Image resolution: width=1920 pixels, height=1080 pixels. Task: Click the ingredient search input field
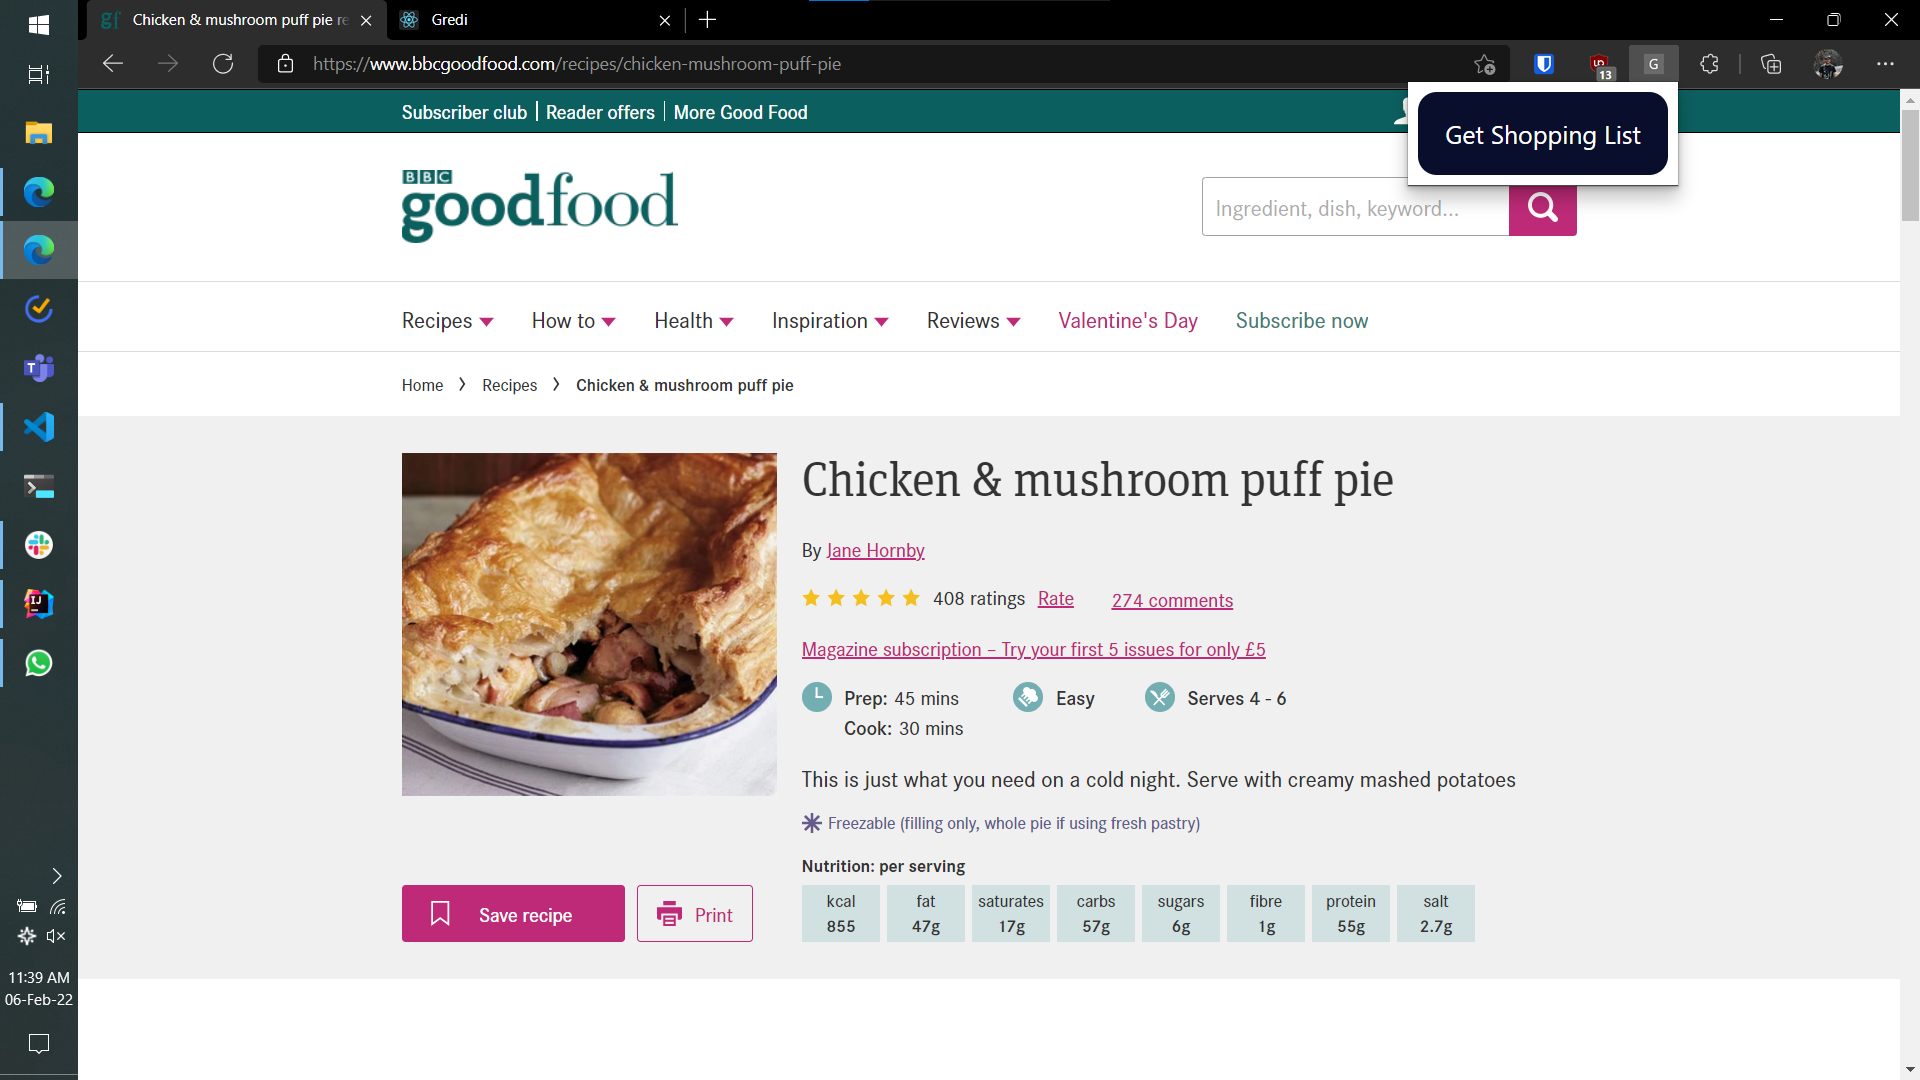1355,208
